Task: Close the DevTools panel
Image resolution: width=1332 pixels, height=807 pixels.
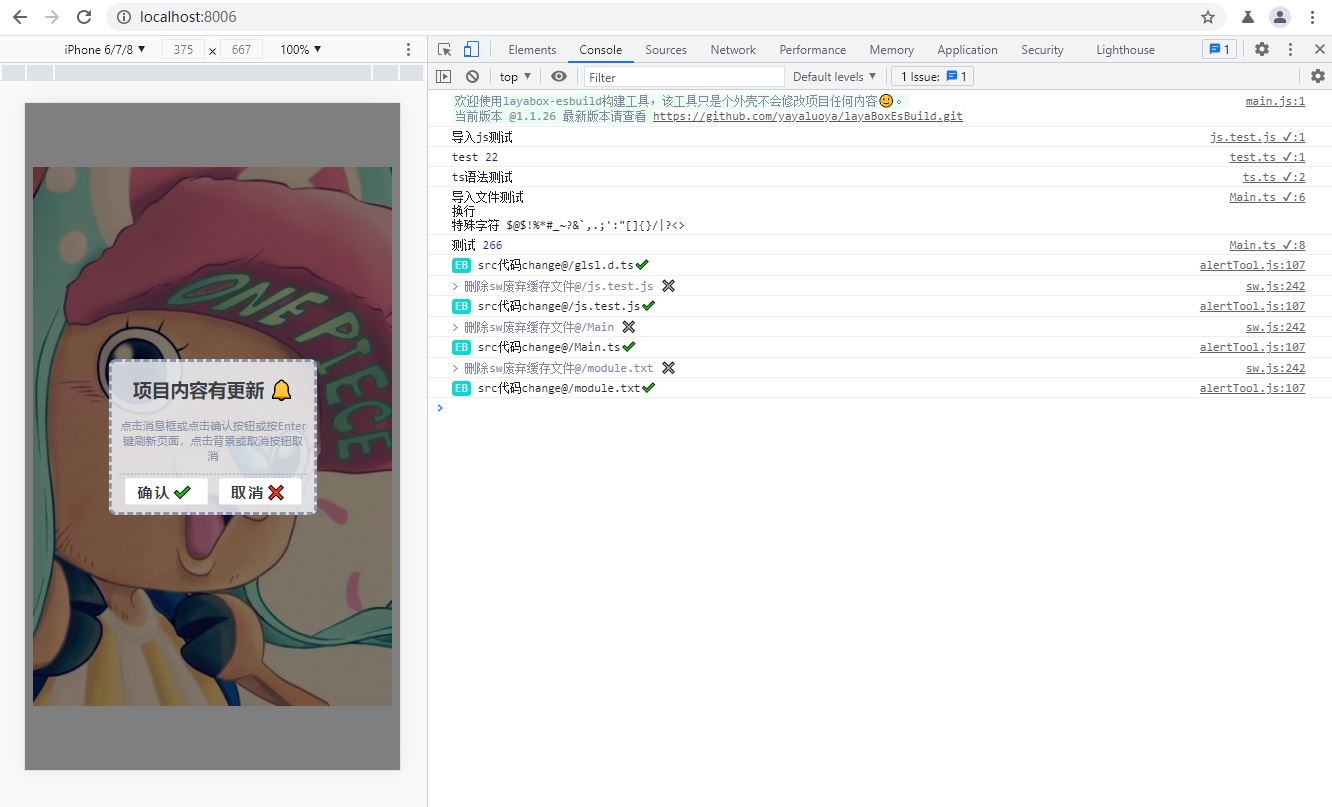Action: pyautogui.click(x=1320, y=49)
